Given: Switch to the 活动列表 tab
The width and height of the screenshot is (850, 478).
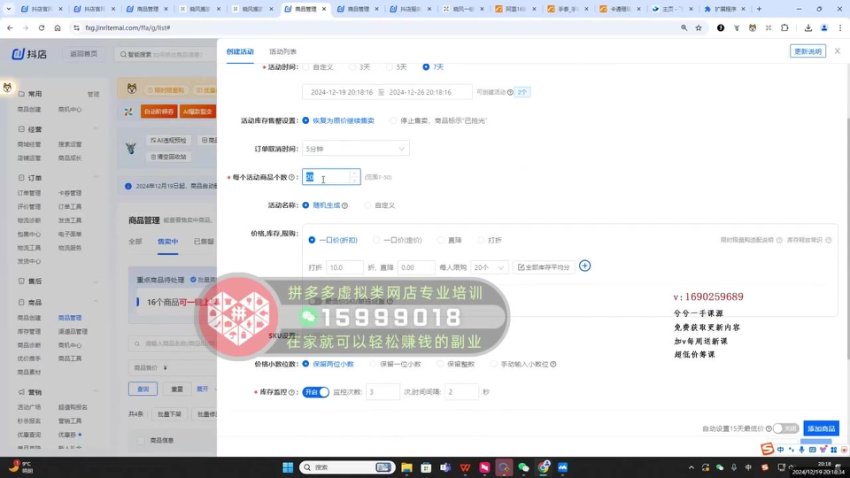Looking at the screenshot, I should pyautogui.click(x=283, y=51).
